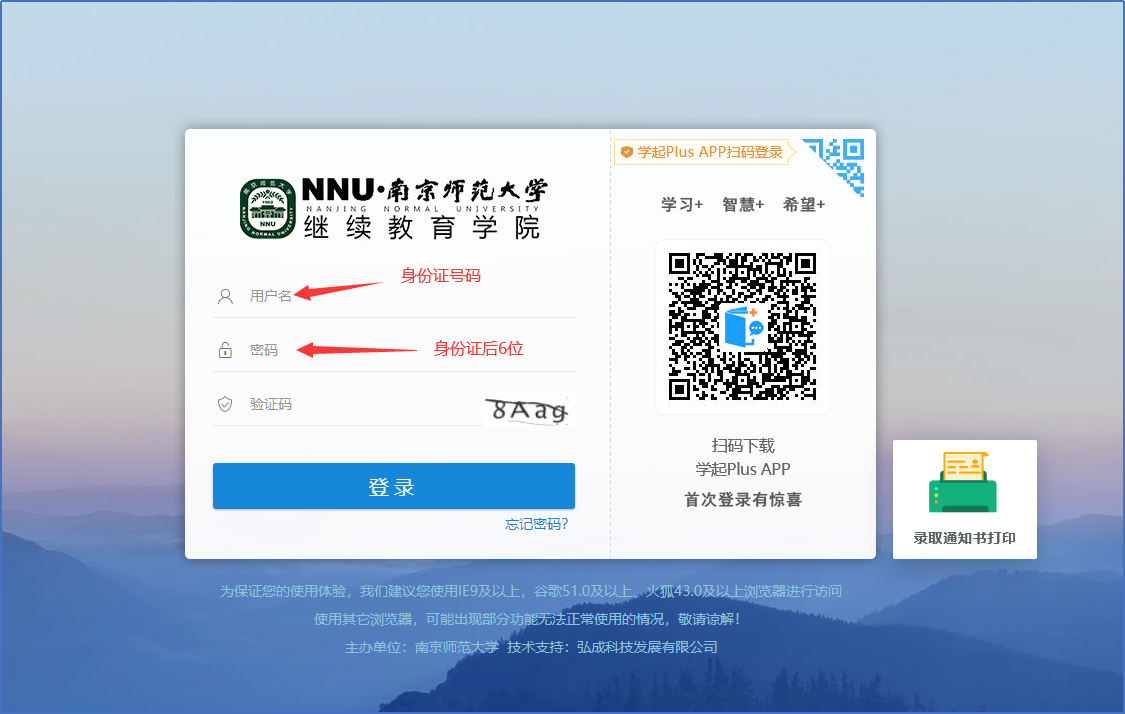1125x714 pixels.
Task: Refresh the 8Aag captcha image
Action: 529,410
